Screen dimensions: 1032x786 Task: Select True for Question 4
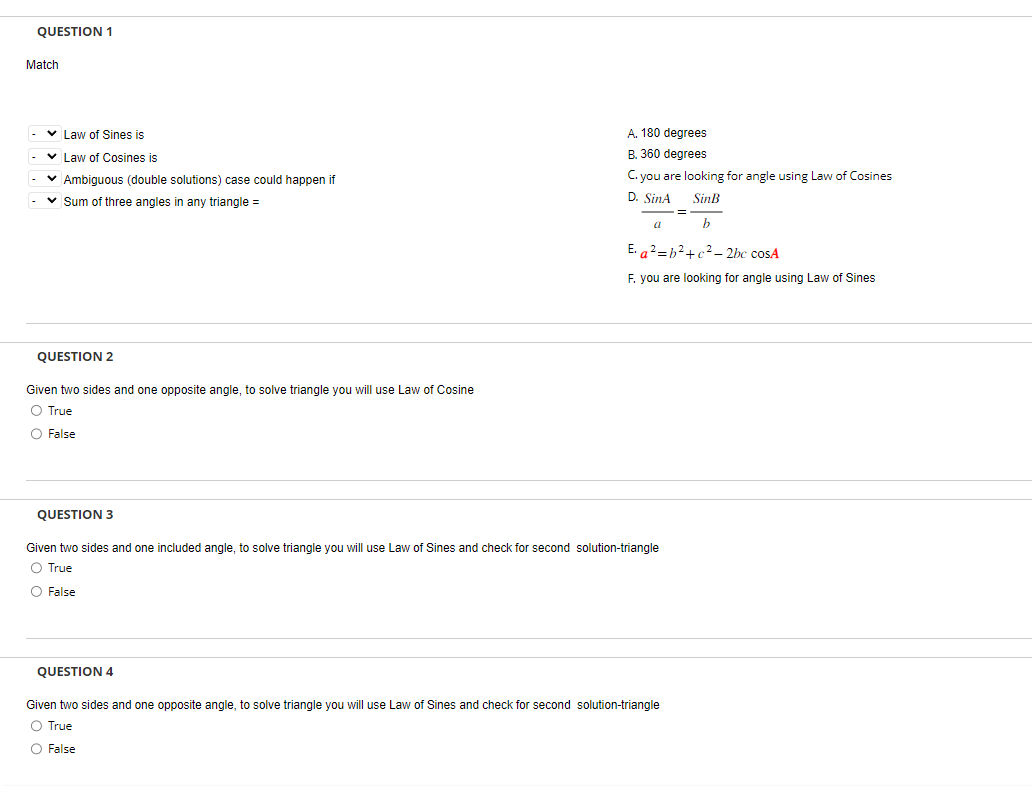[36, 725]
